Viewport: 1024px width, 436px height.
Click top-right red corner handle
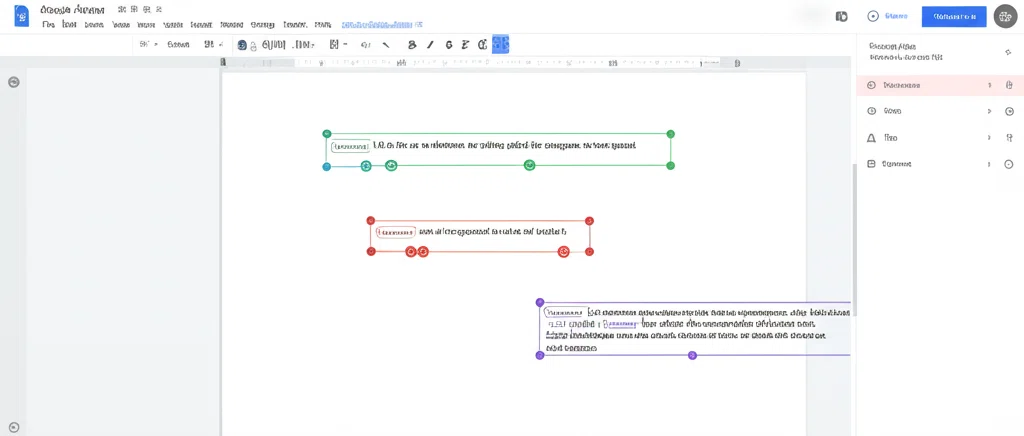[x=589, y=221]
